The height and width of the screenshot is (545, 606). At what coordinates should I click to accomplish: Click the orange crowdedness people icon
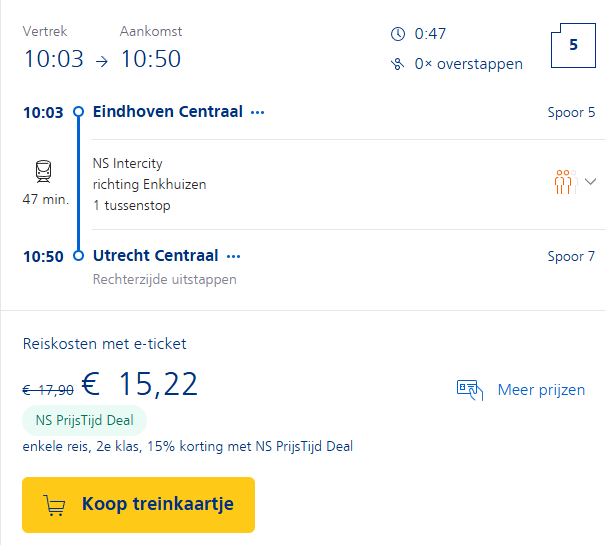tap(566, 181)
